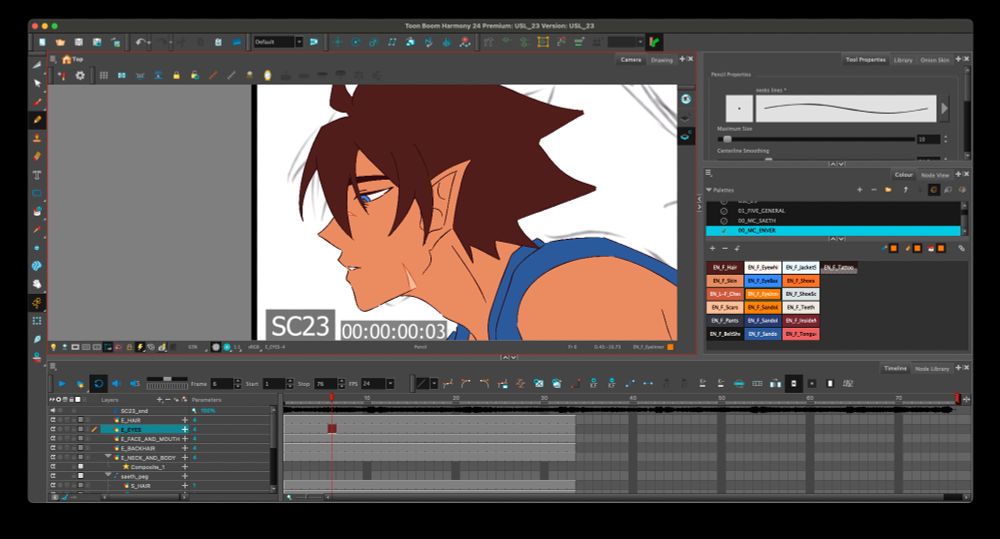This screenshot has height=539, width=1000.
Task: Select the arrow Select tool
Action: 38,84
